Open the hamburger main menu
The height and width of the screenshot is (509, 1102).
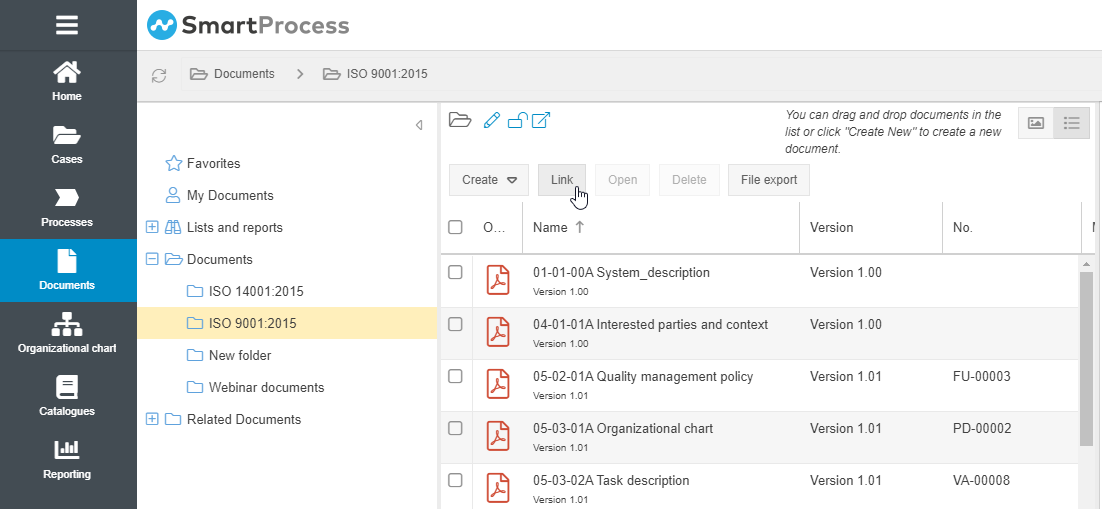[67, 25]
